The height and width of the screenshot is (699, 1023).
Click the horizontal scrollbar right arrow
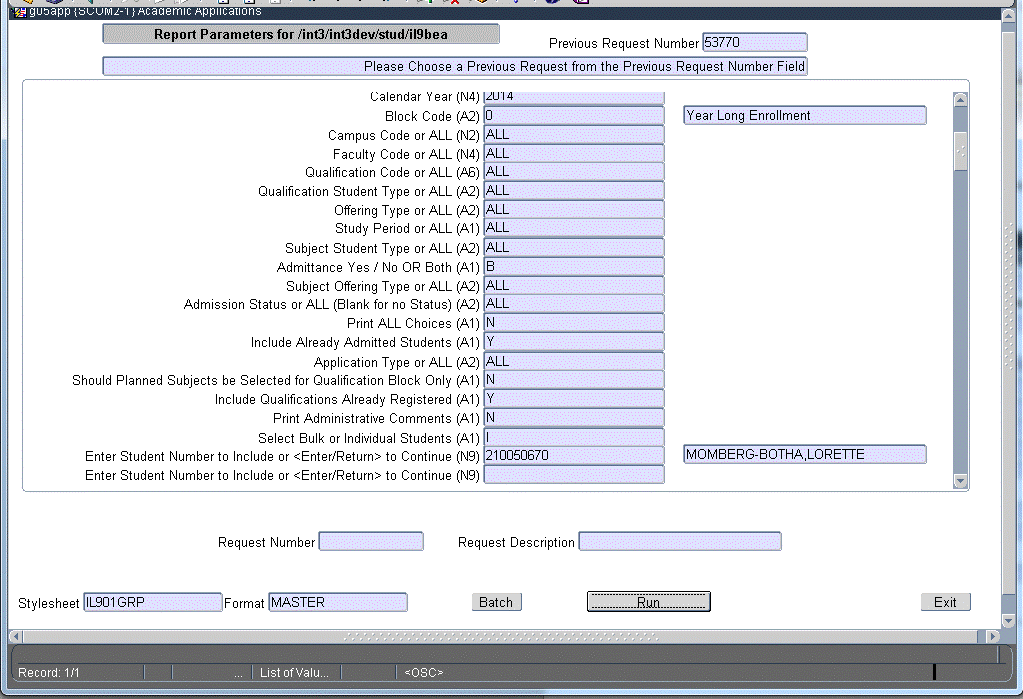click(x=992, y=636)
